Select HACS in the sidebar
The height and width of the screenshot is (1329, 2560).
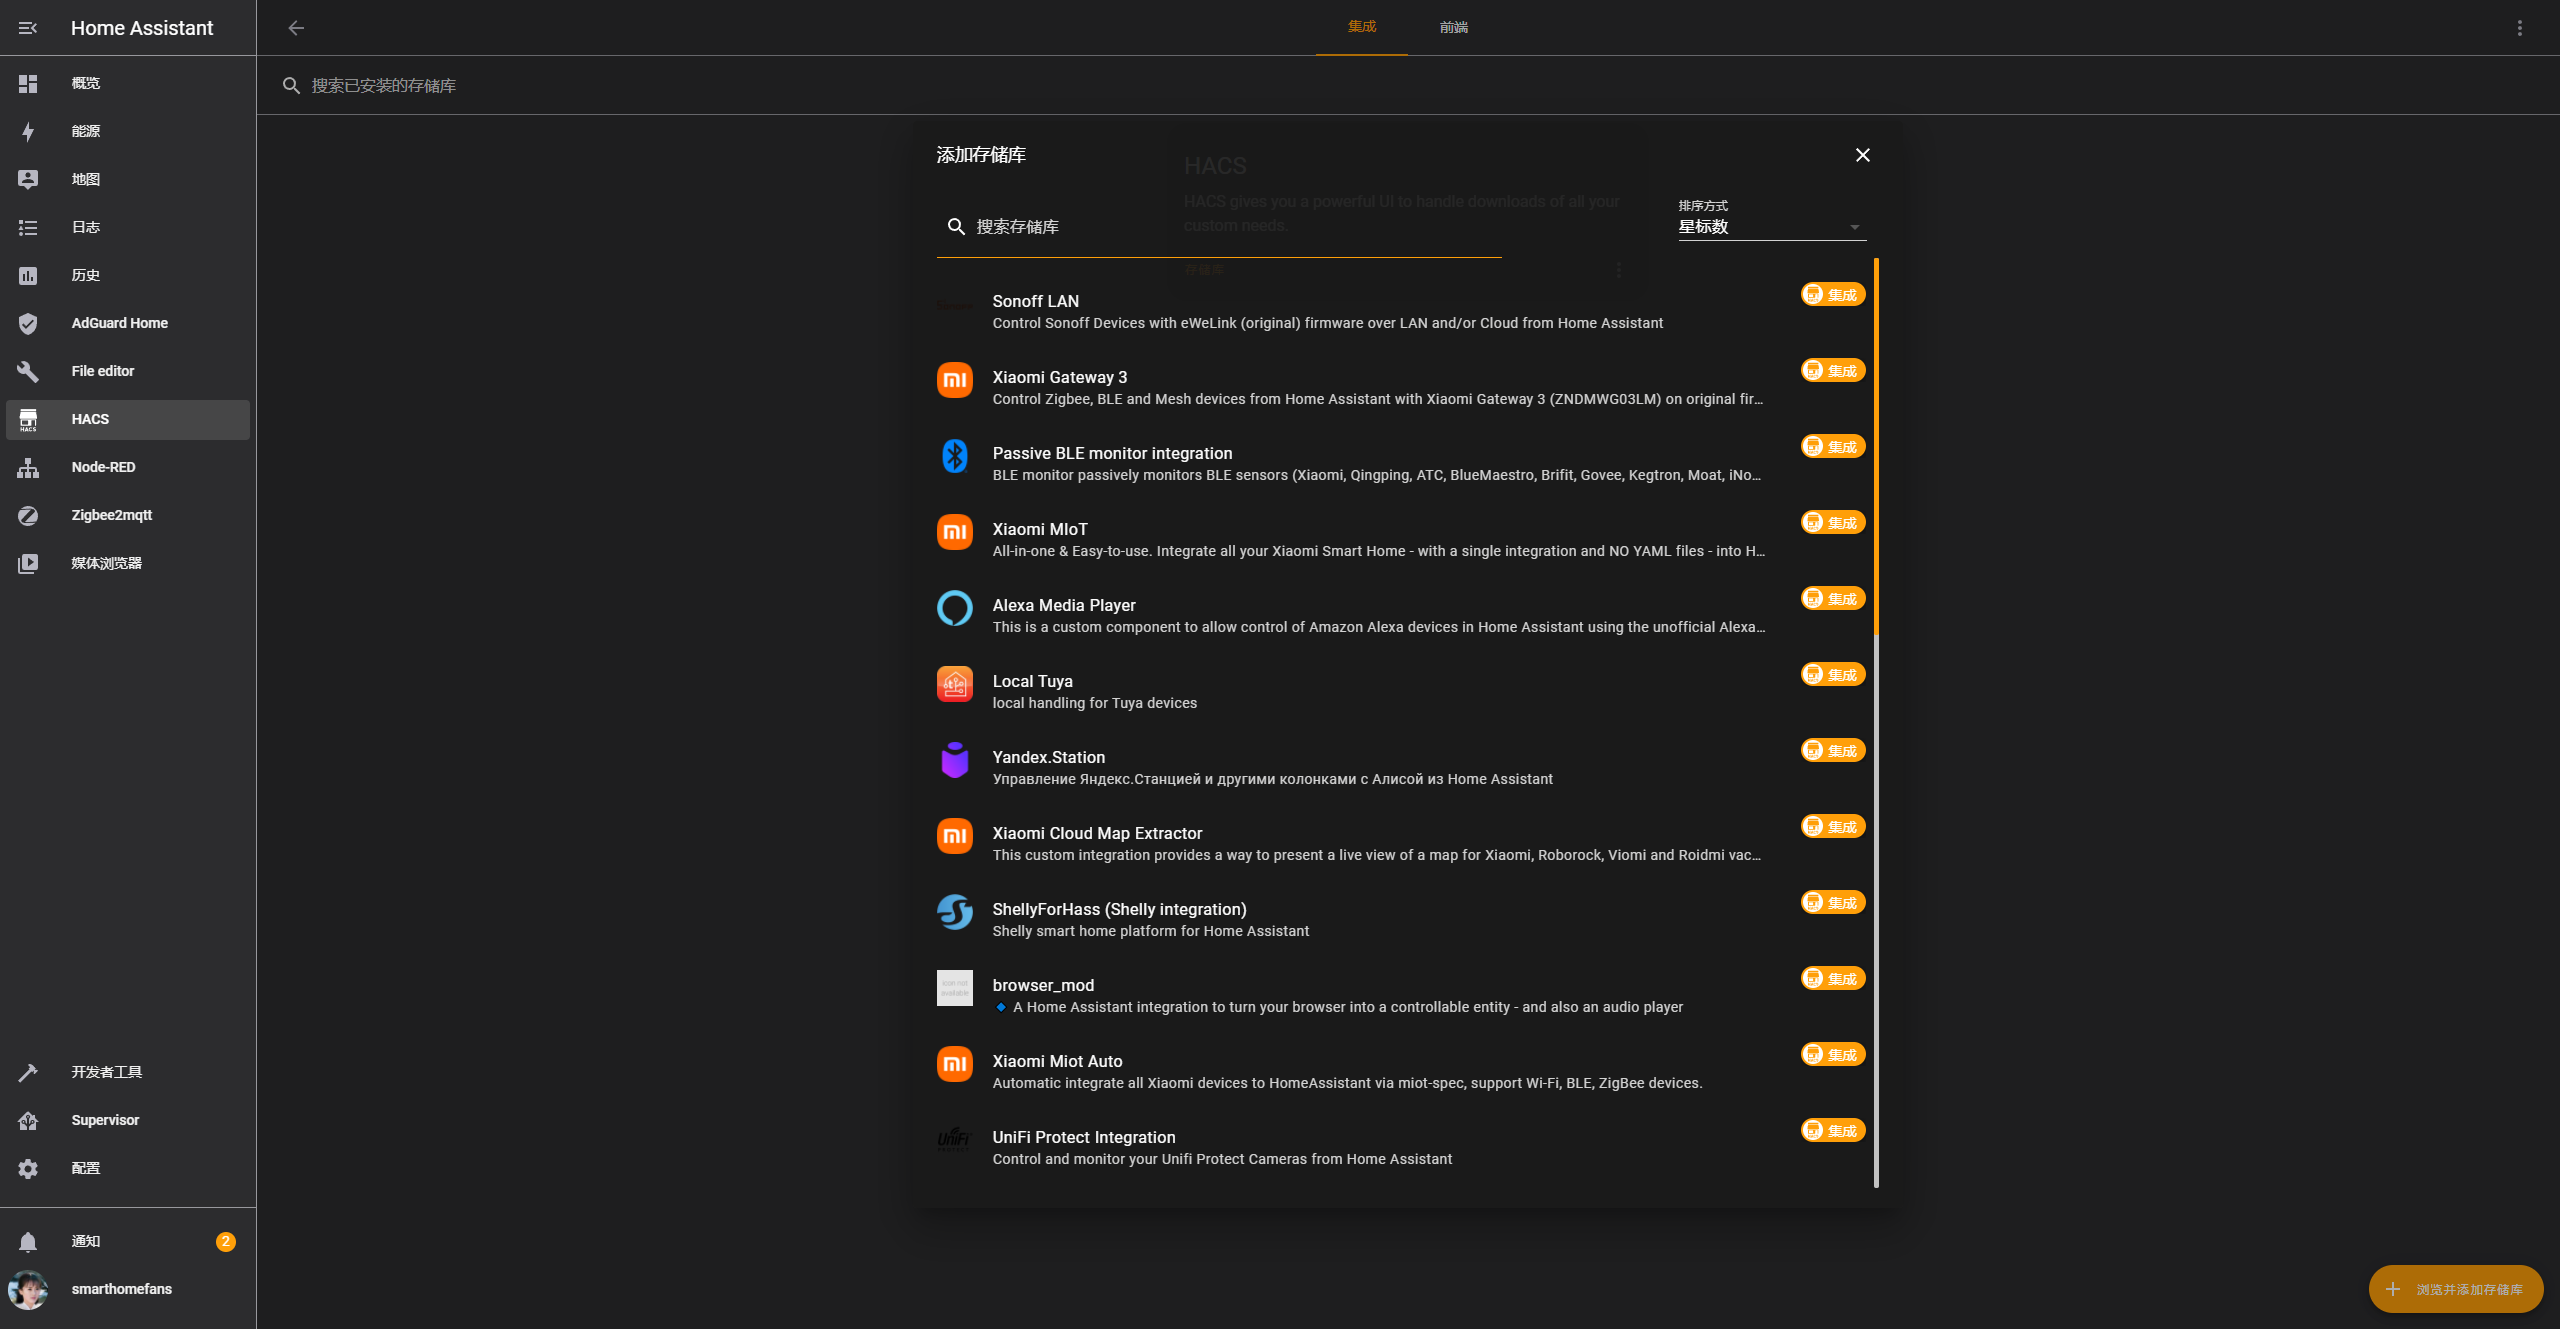click(x=128, y=420)
